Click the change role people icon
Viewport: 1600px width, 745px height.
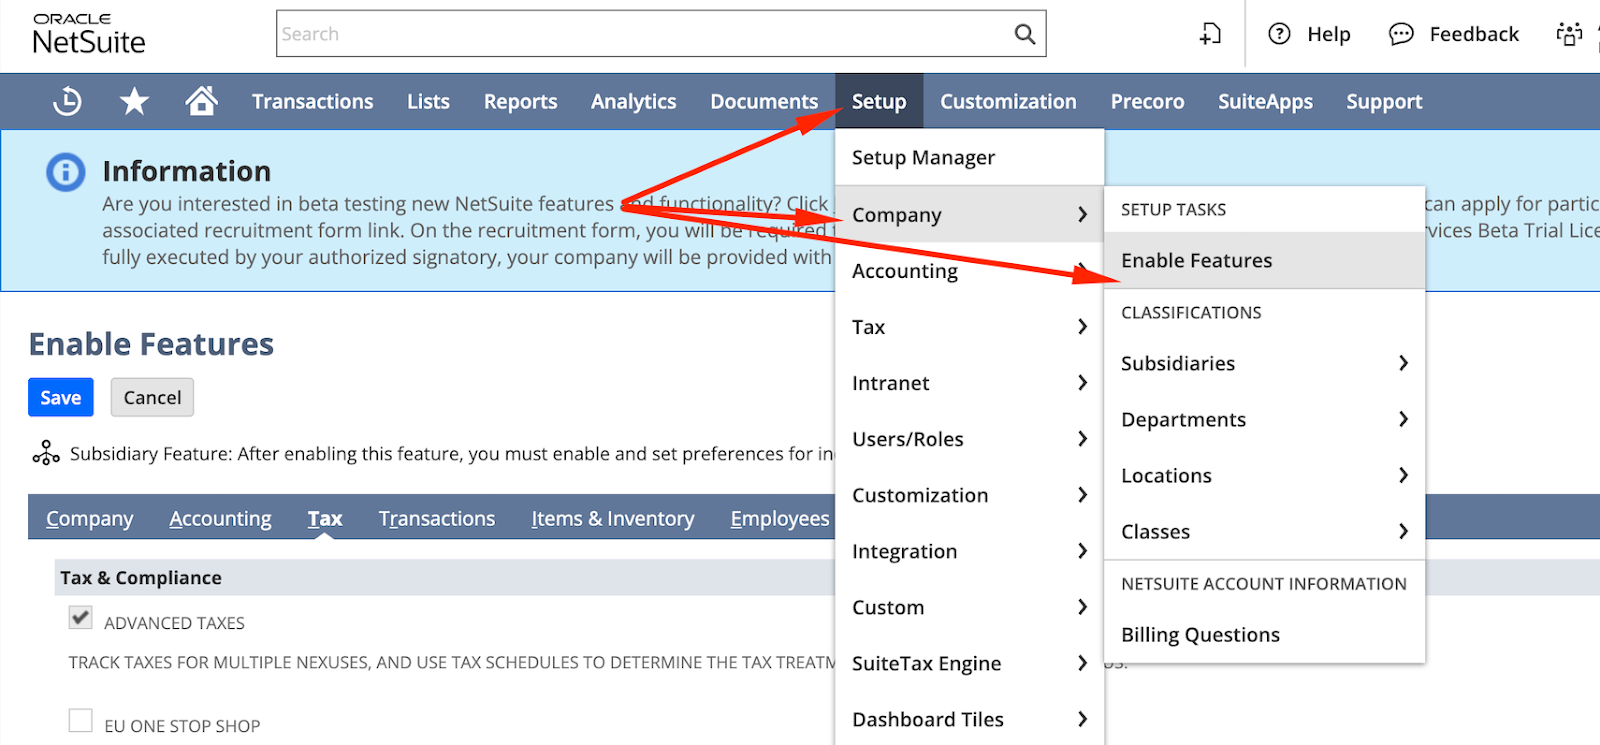click(x=1569, y=34)
